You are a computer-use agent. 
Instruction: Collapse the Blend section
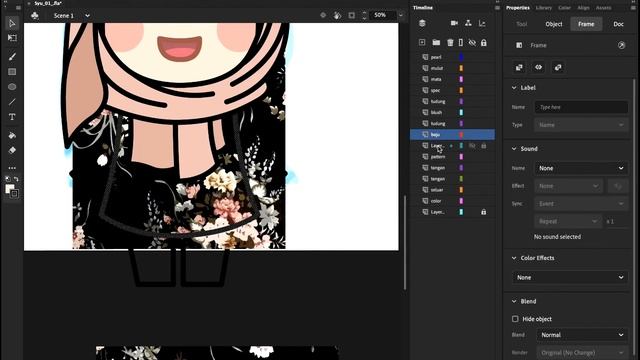[514, 301]
